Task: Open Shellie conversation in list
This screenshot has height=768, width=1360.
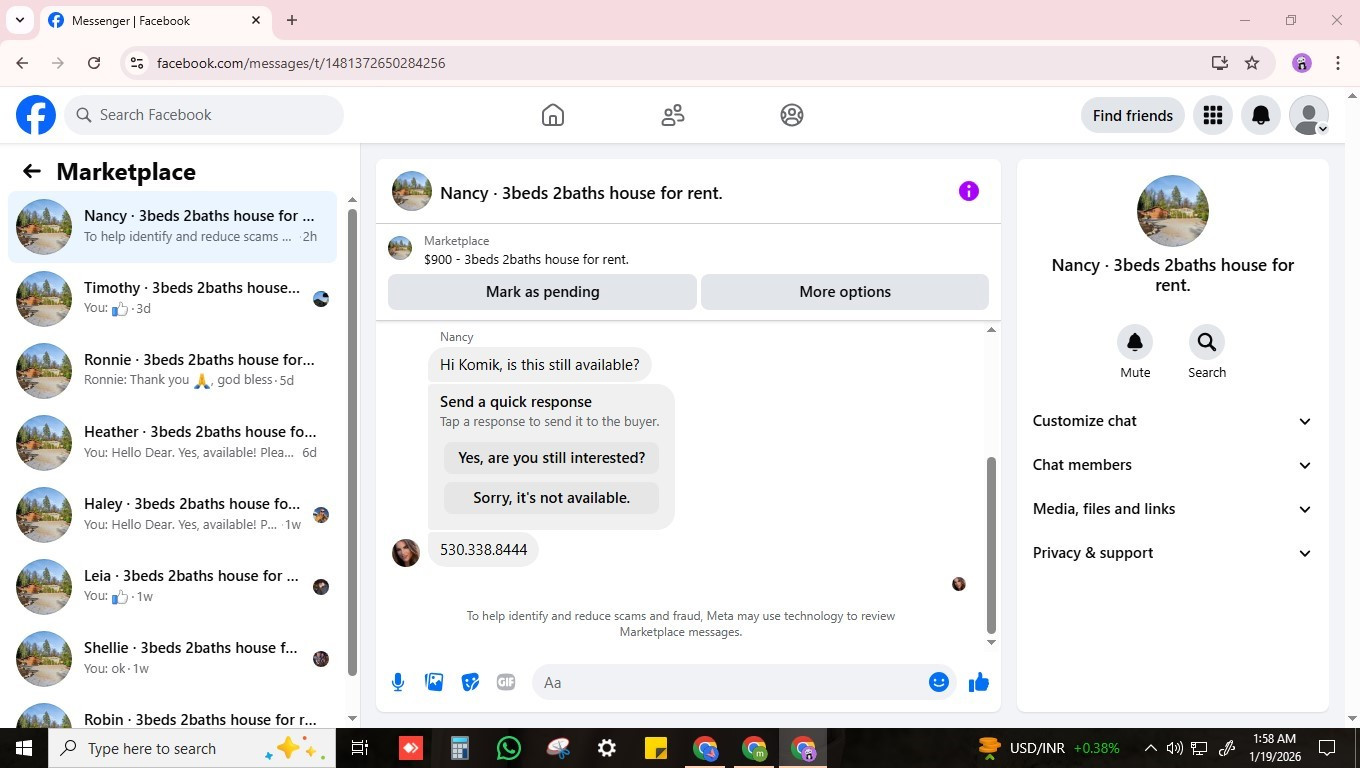Action: tap(172, 659)
